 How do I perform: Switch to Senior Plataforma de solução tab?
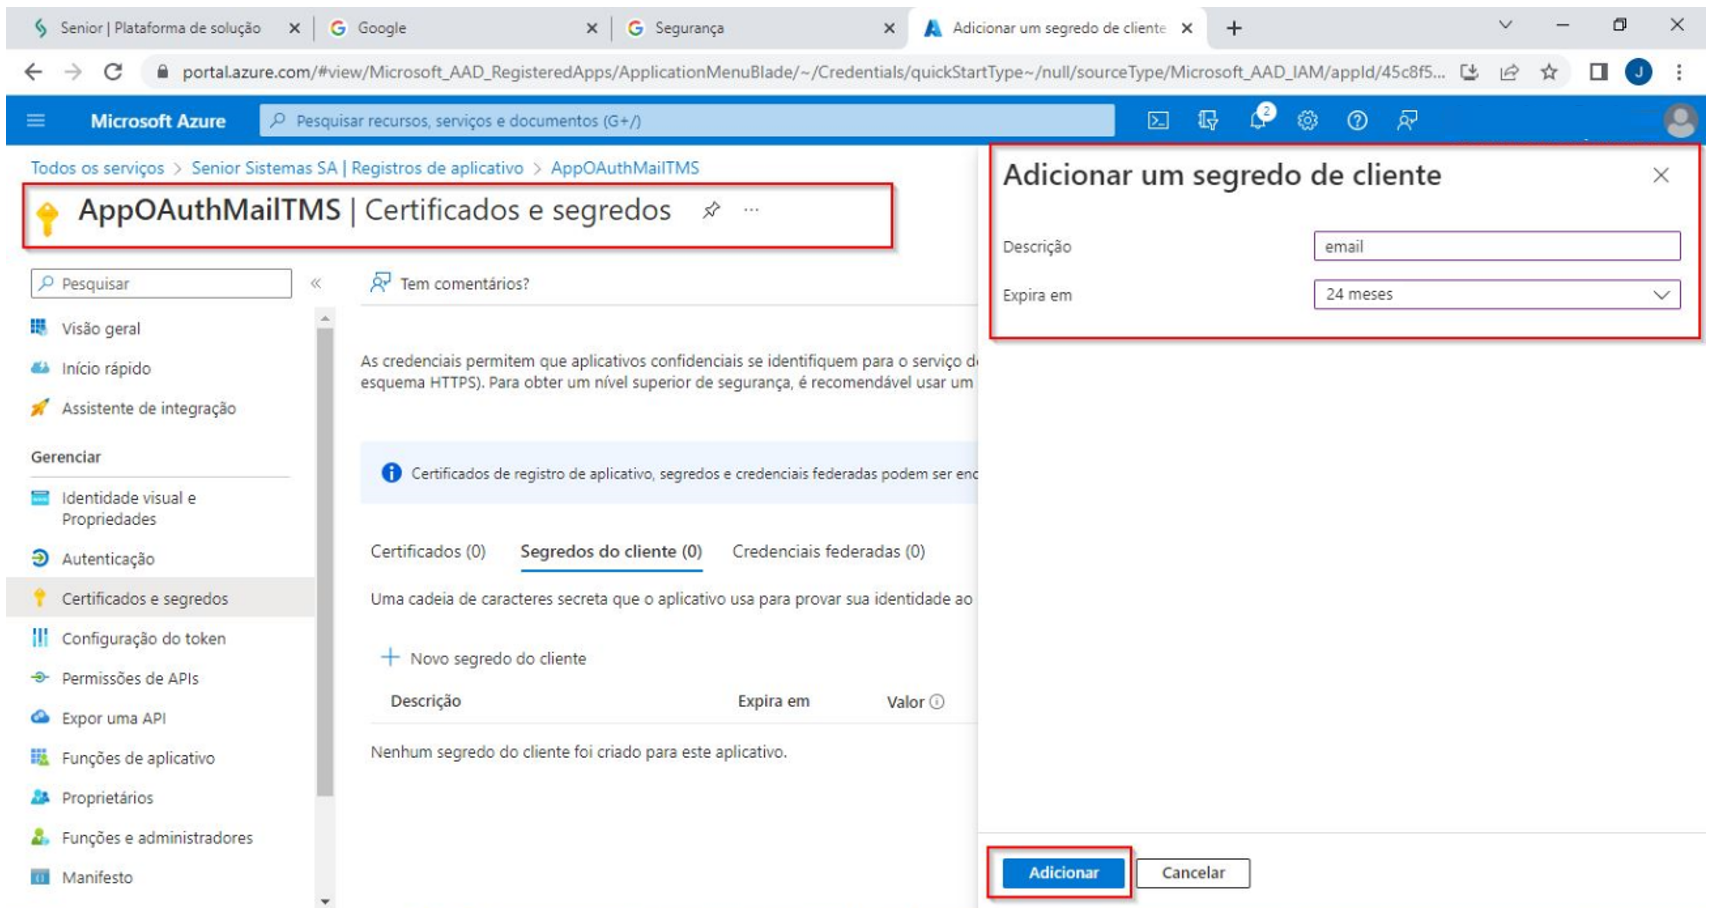[x=160, y=28]
